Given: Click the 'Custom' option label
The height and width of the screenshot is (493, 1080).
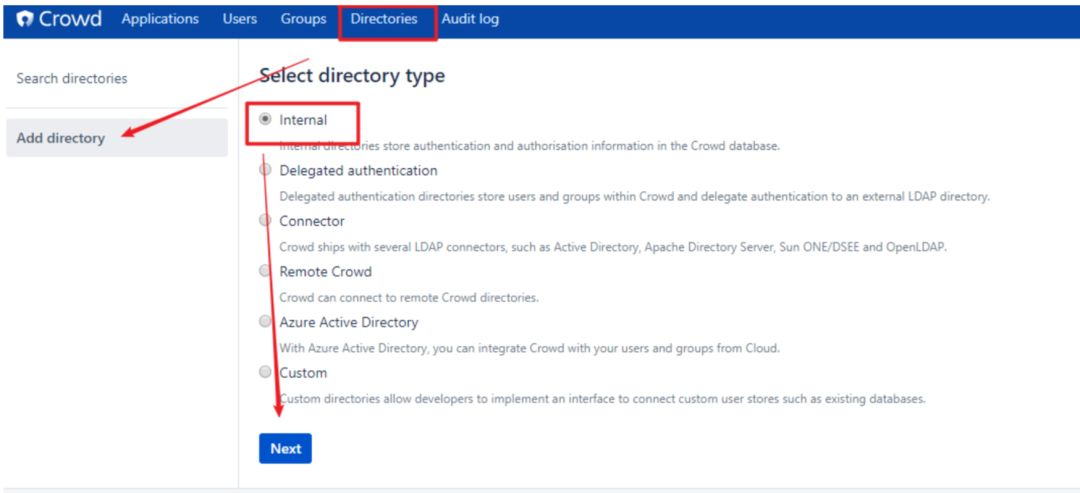Looking at the screenshot, I should coord(303,373).
